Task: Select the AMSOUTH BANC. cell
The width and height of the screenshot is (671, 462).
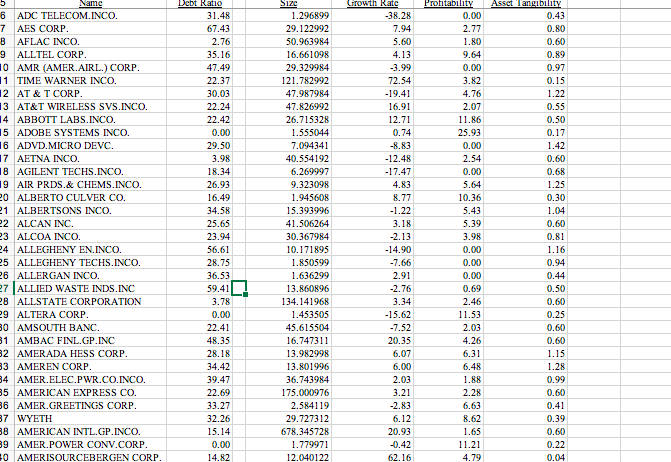Action: pos(91,328)
